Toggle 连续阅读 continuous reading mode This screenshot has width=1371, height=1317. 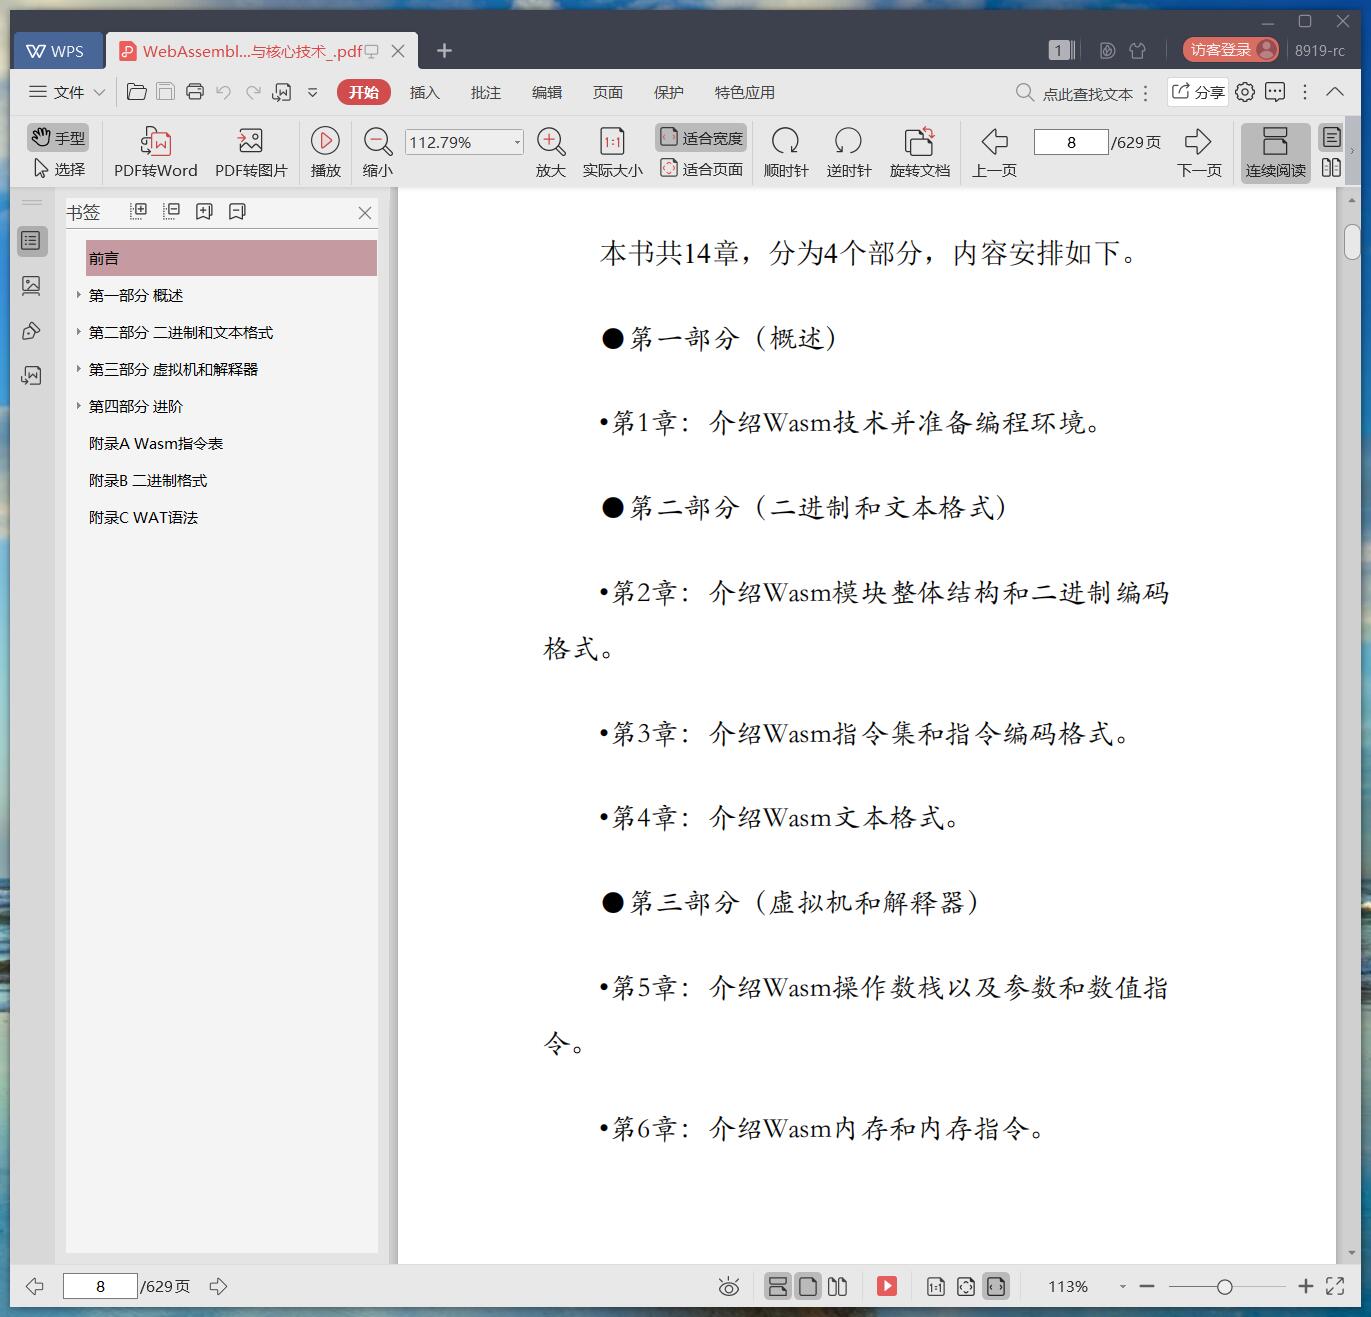tap(1275, 152)
